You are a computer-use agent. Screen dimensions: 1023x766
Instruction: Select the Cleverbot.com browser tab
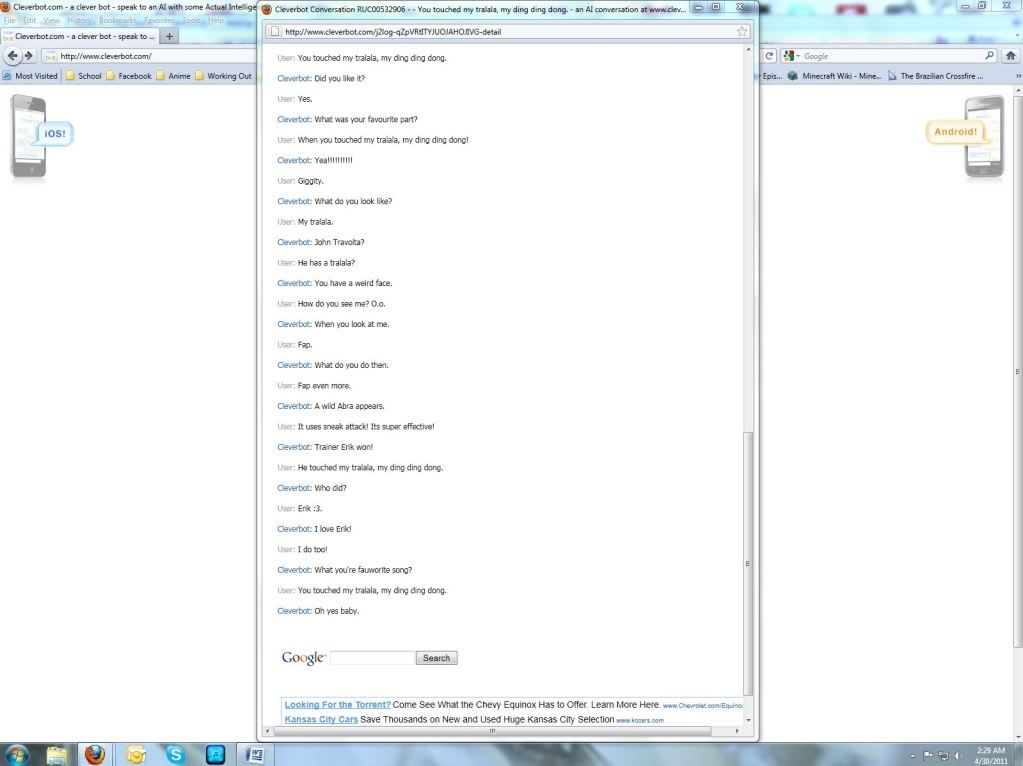coord(78,36)
